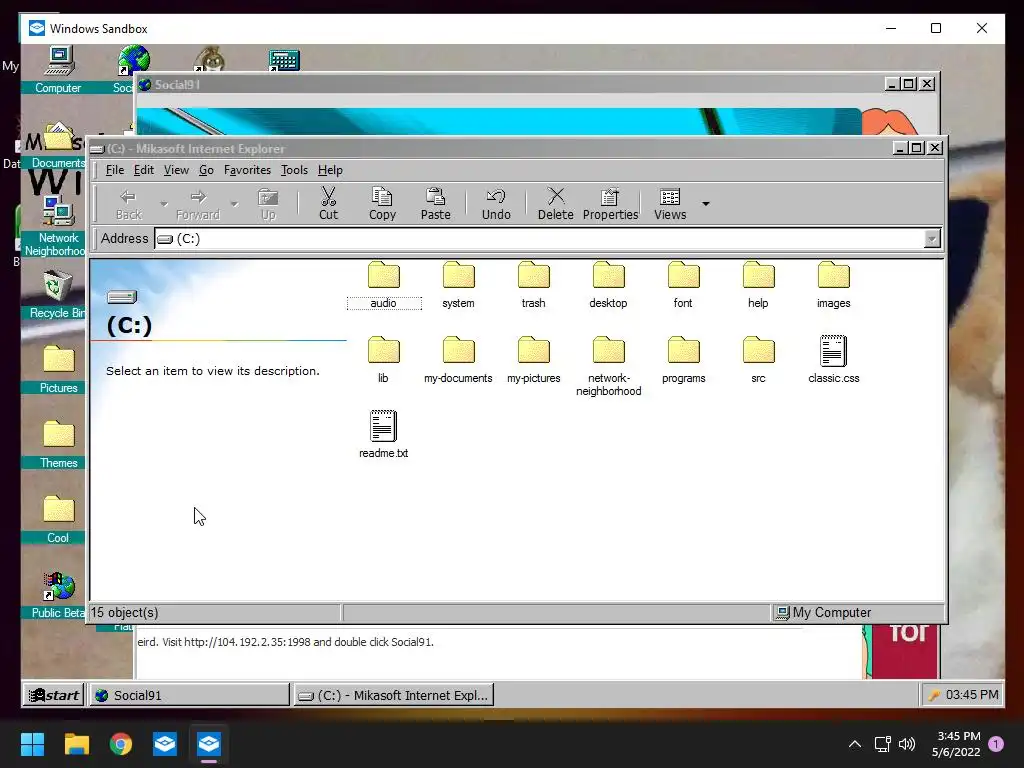The image size is (1024, 768).
Task: Open the Go menu
Action: pos(206,170)
